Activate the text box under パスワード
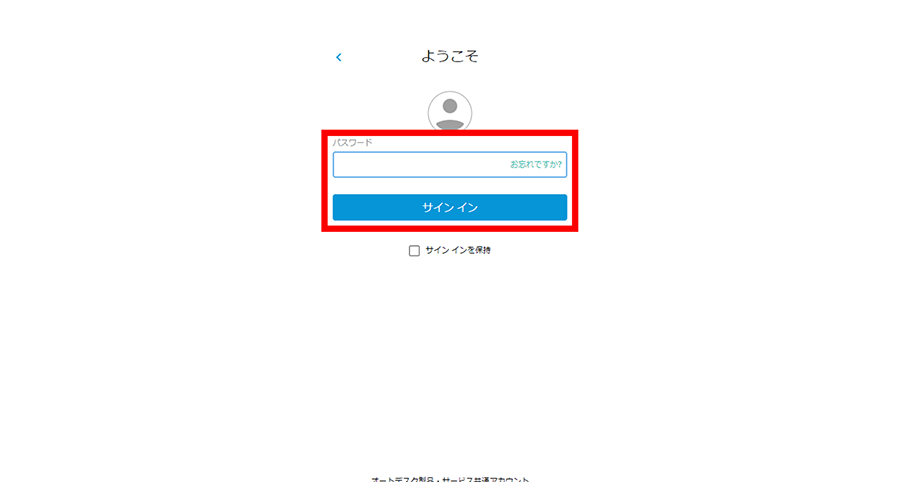Screen dimensions: 900x482 (450, 165)
